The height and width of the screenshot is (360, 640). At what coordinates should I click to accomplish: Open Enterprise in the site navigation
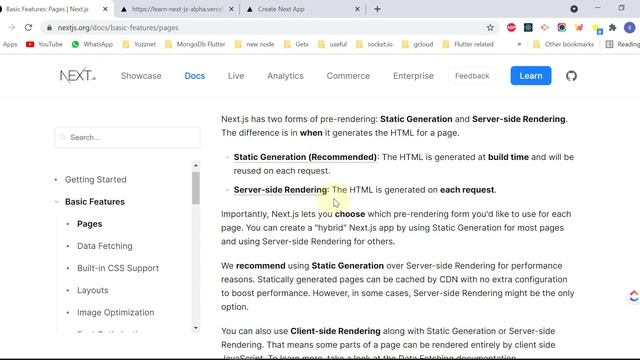[x=413, y=76]
